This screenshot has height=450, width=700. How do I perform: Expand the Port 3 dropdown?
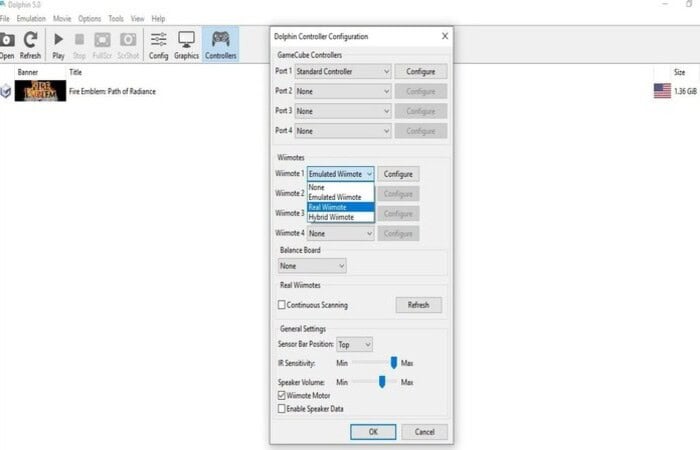click(x=343, y=111)
